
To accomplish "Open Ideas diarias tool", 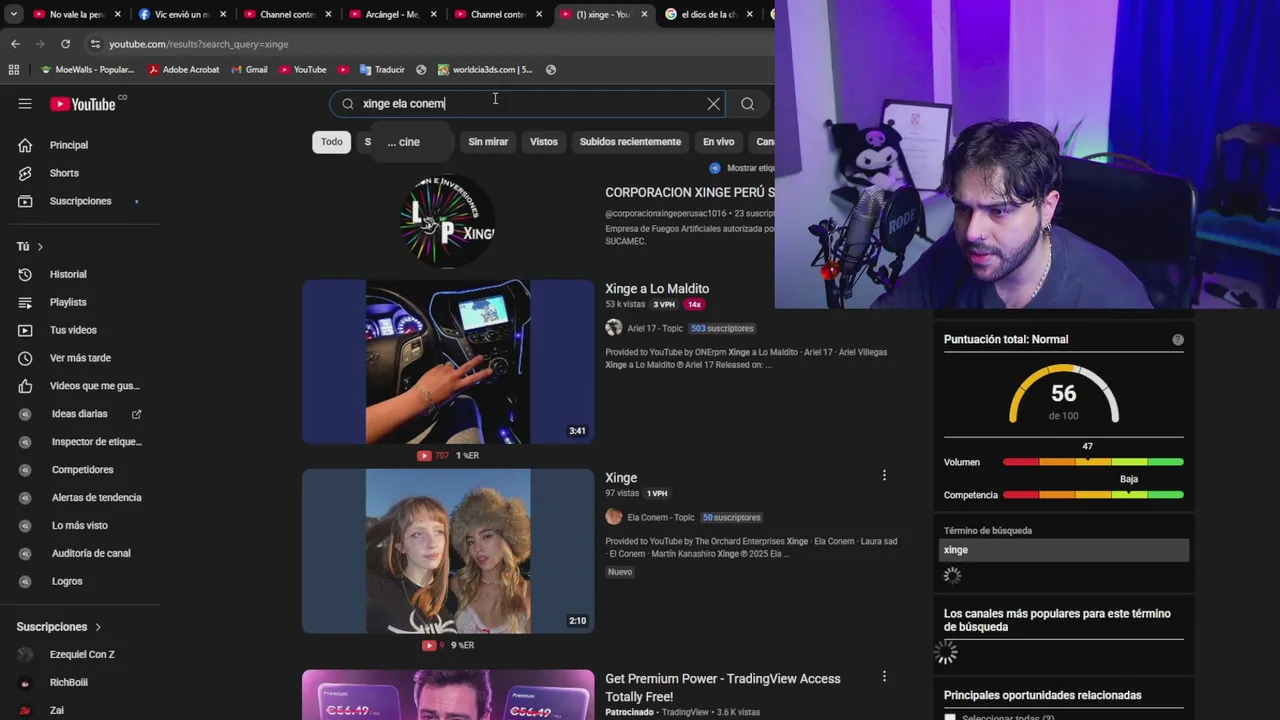I will click(80, 414).
